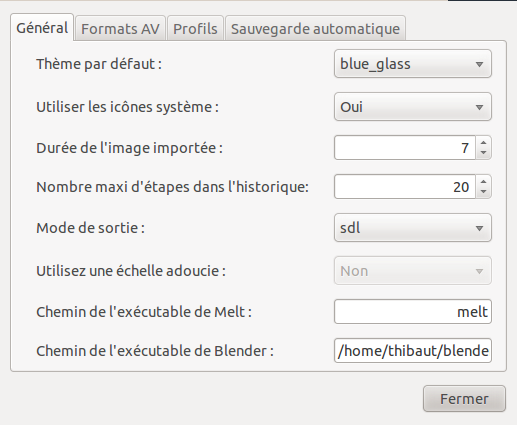The width and height of the screenshot is (517, 425).
Task: Open the Thème par défaut dropdown
Action: pyautogui.click(x=413, y=64)
